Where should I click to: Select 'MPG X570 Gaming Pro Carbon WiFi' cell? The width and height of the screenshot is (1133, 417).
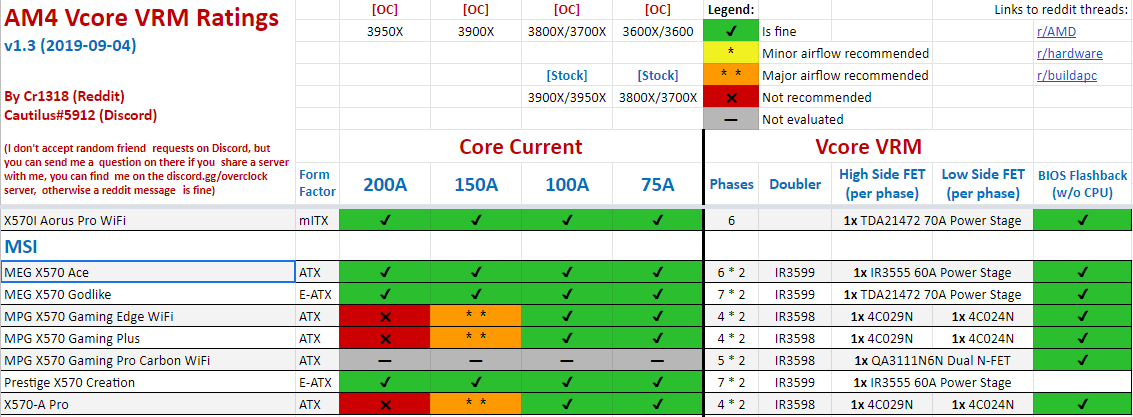[147, 361]
